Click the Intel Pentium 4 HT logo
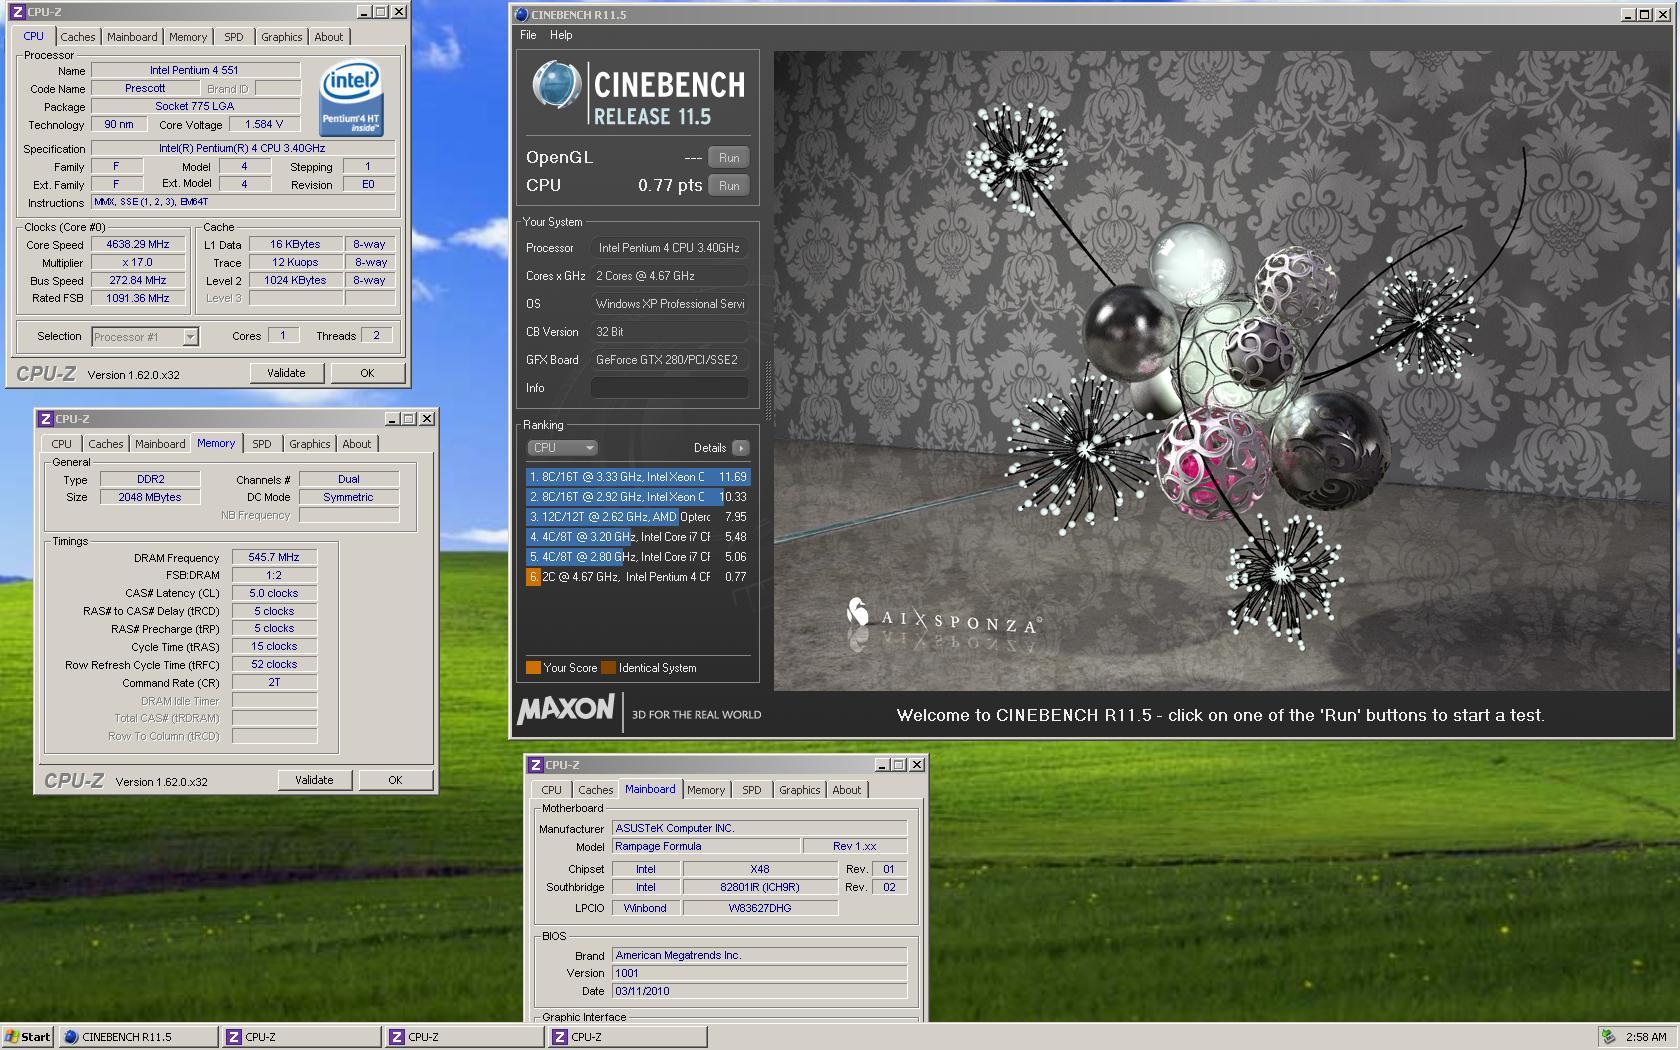The image size is (1680, 1050). click(350, 99)
